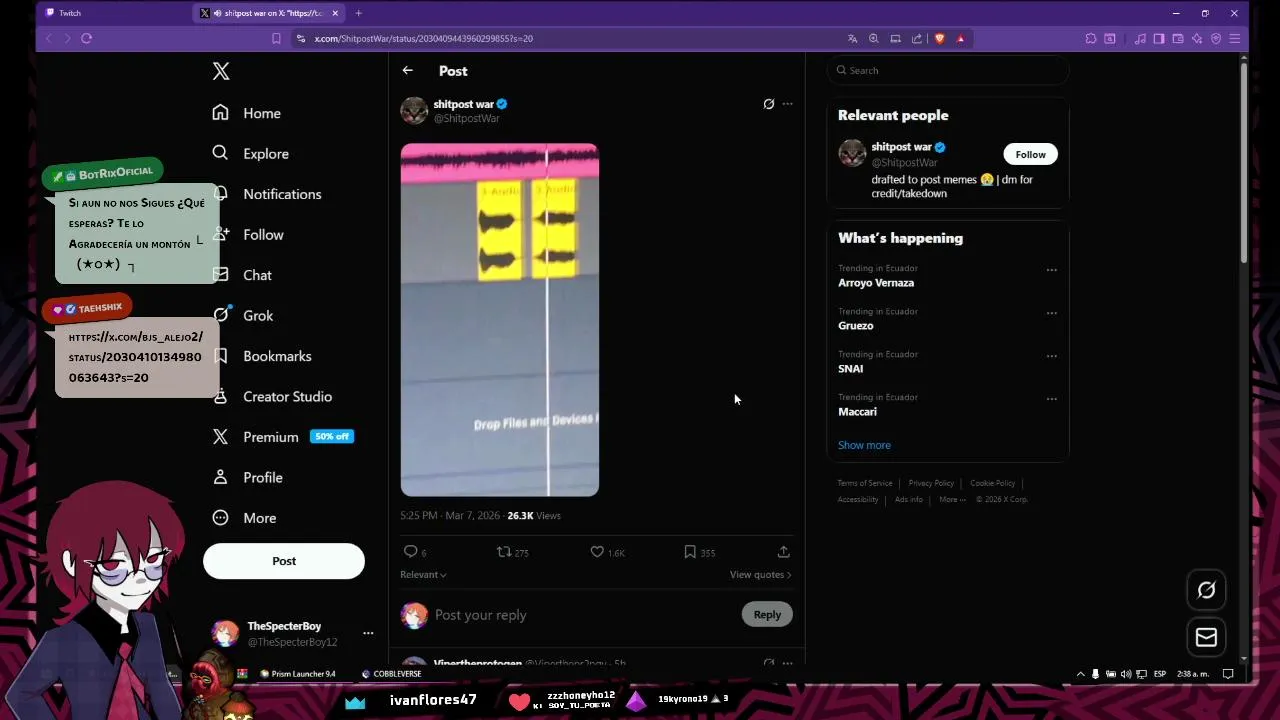Click the Brave Rewards triangle icon
This screenshot has width=1280, height=720.
pyautogui.click(x=961, y=38)
